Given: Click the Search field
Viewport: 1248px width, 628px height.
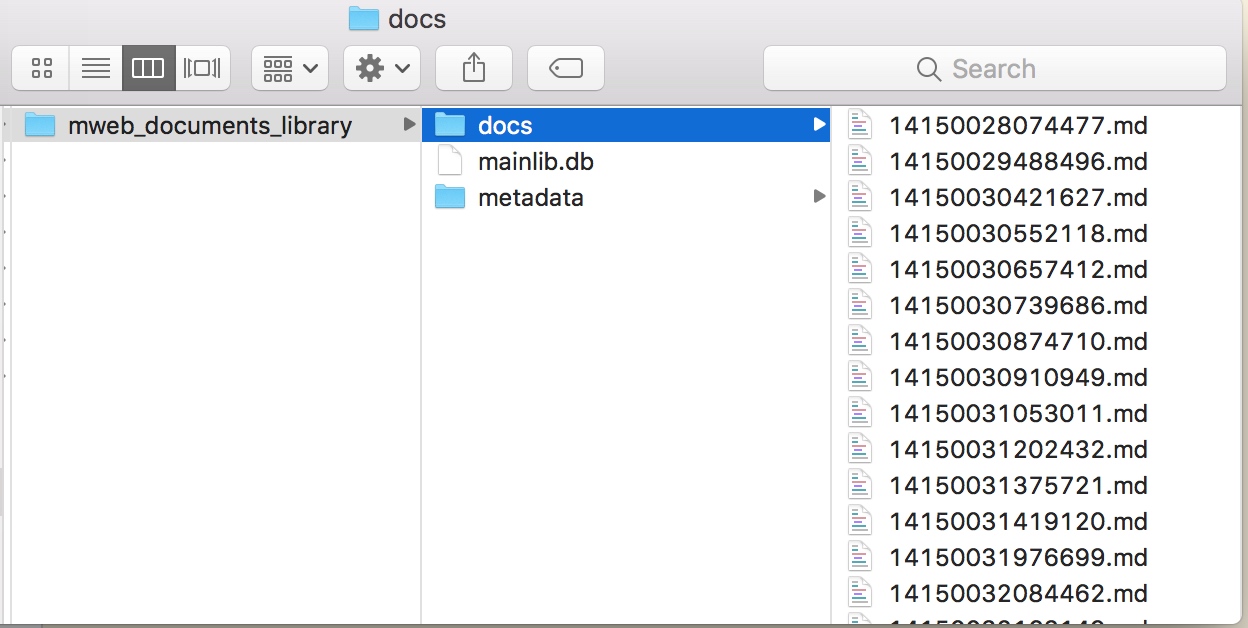Looking at the screenshot, I should click(x=994, y=69).
